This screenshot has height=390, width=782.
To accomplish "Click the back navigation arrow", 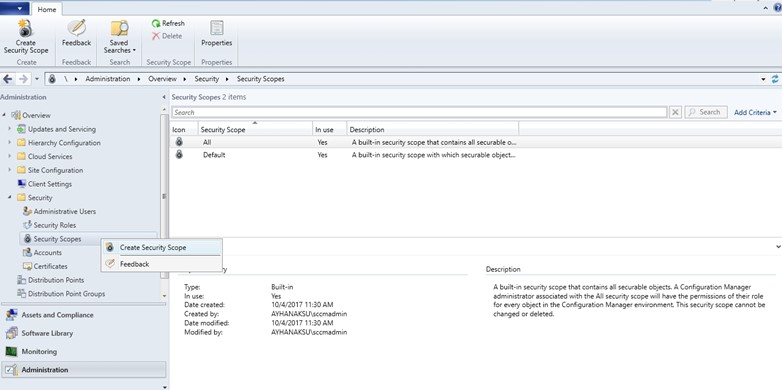I will click(x=7, y=79).
